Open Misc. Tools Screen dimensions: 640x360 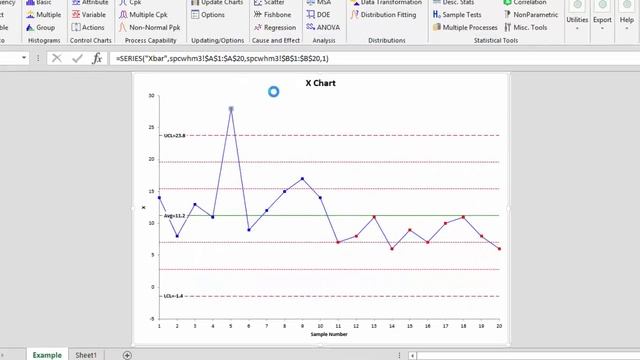(525, 28)
